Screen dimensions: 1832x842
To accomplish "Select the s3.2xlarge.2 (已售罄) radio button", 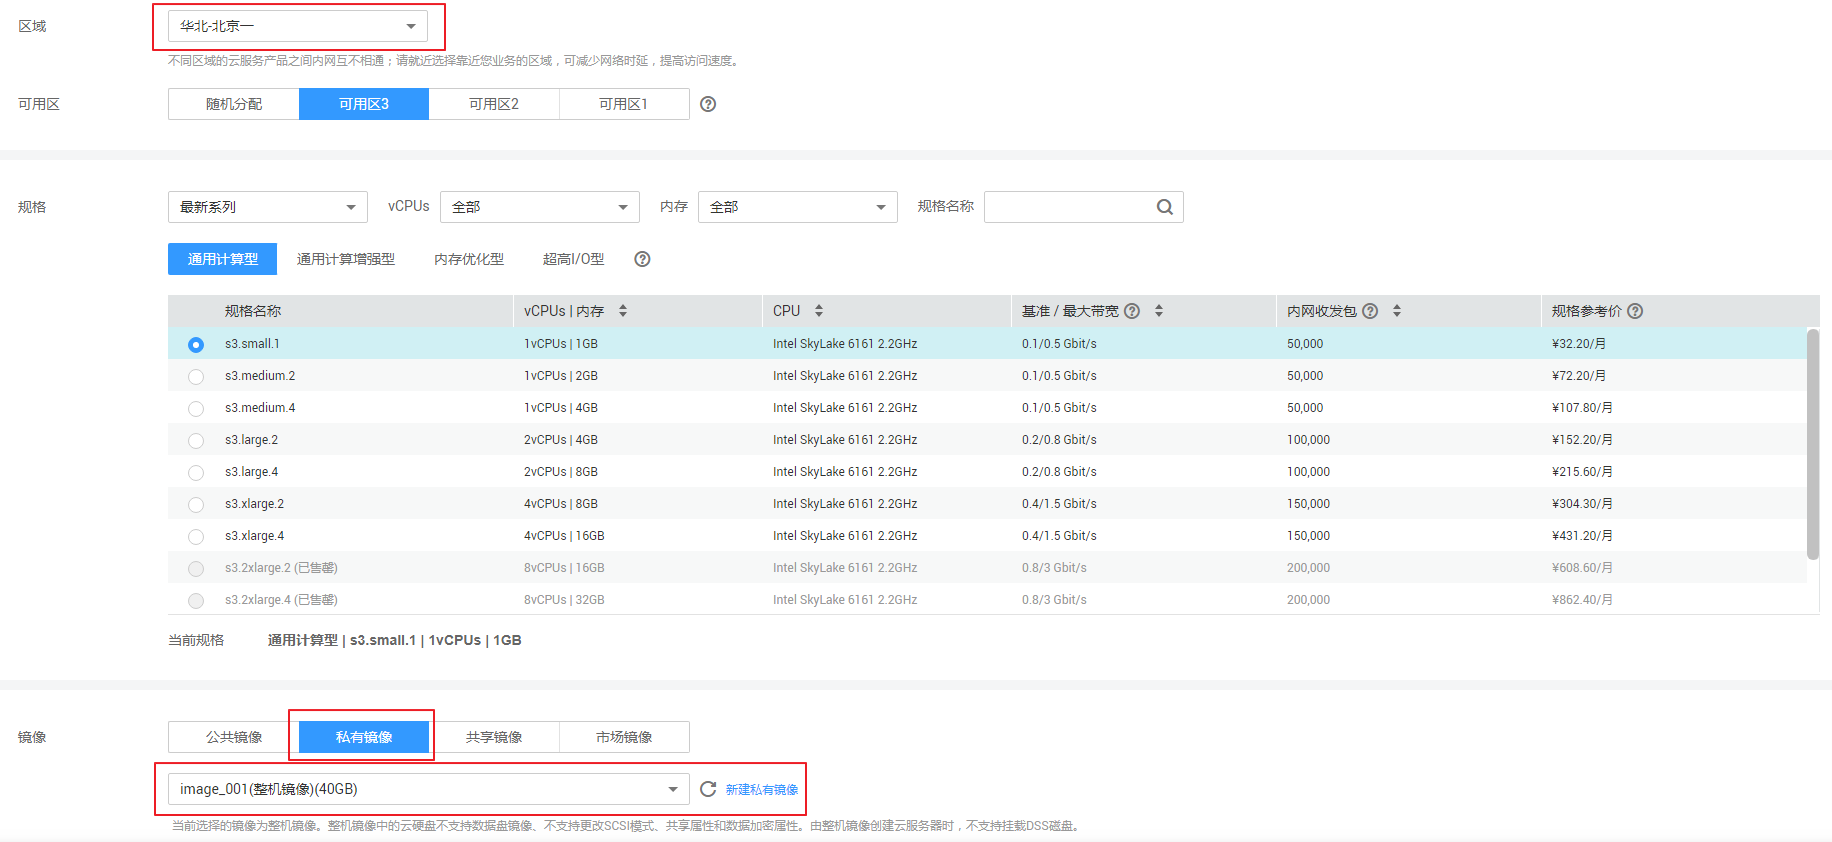I will point(196,569).
